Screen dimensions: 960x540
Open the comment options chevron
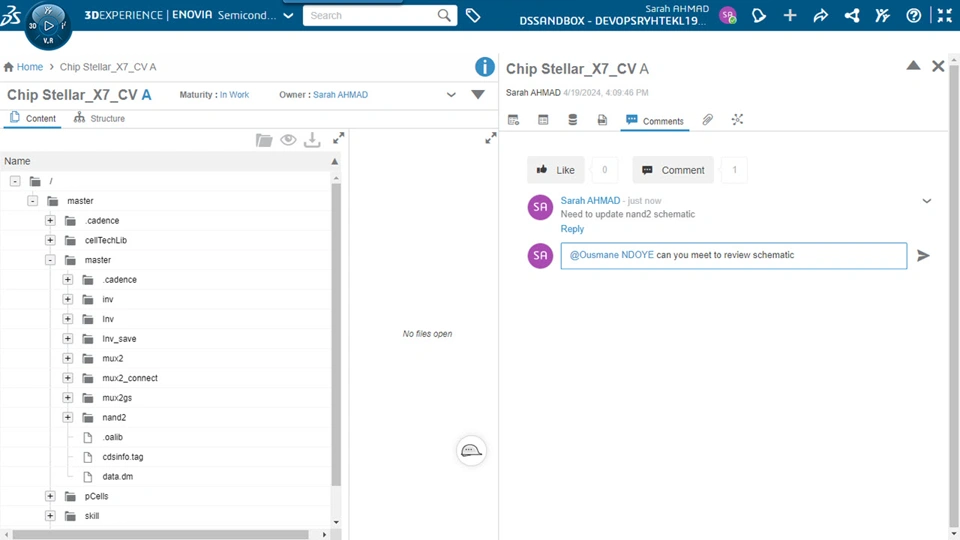(x=927, y=201)
